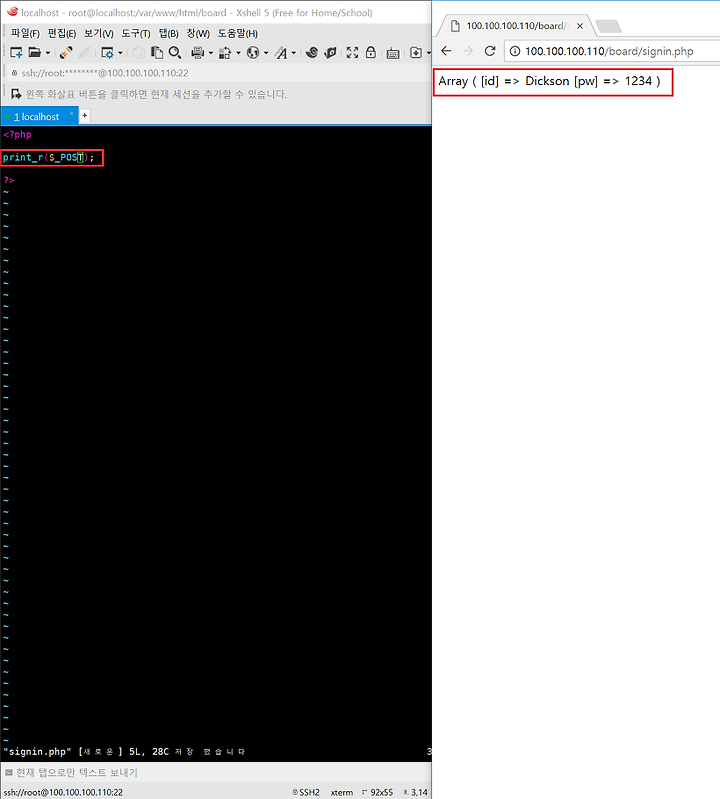Image resolution: width=720 pixels, height=799 pixels.
Task: Click the print_r($_POST); code line
Action: click(x=48, y=157)
